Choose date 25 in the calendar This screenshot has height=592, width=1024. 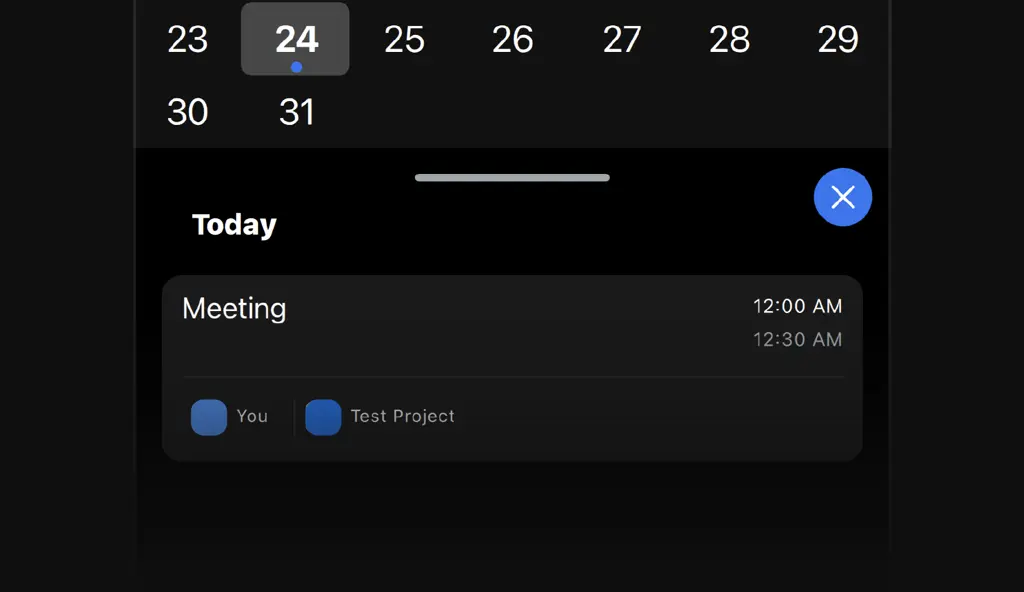click(404, 39)
